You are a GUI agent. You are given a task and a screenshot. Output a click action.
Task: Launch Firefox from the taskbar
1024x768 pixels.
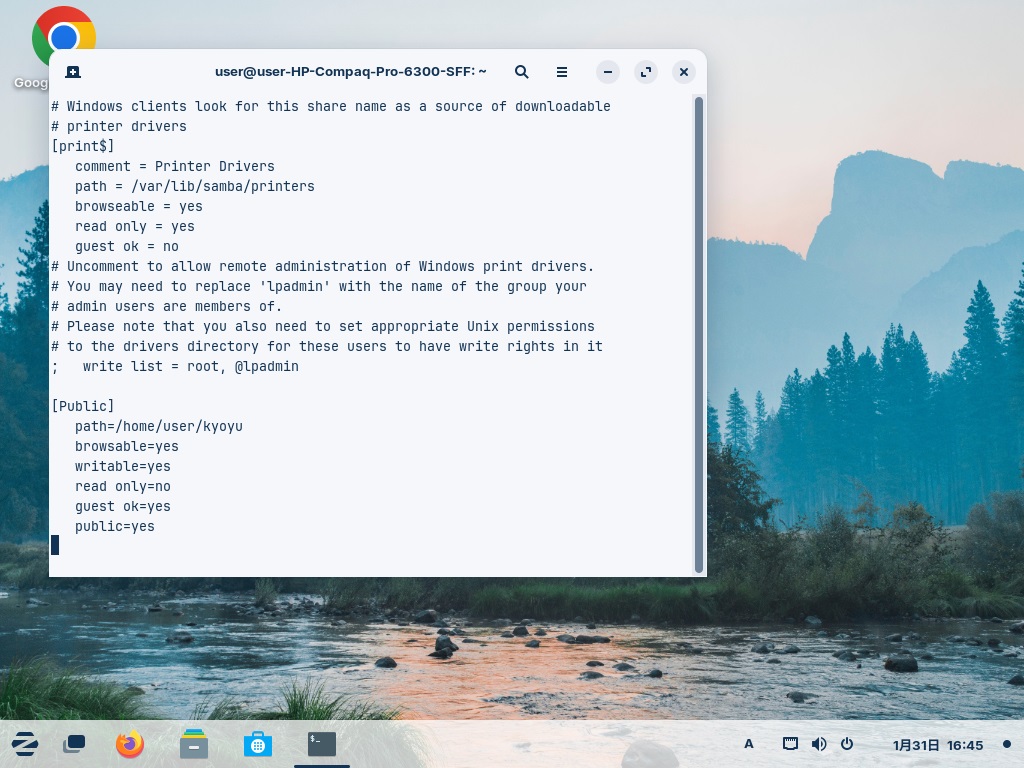(x=130, y=744)
